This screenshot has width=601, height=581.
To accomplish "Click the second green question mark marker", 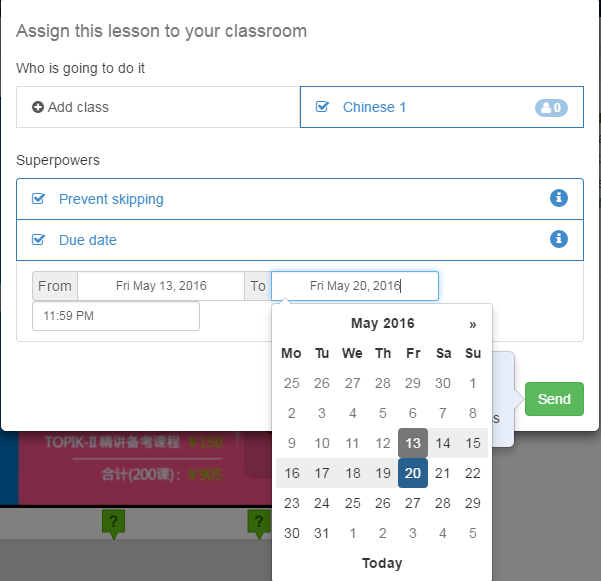I will tap(259, 522).
